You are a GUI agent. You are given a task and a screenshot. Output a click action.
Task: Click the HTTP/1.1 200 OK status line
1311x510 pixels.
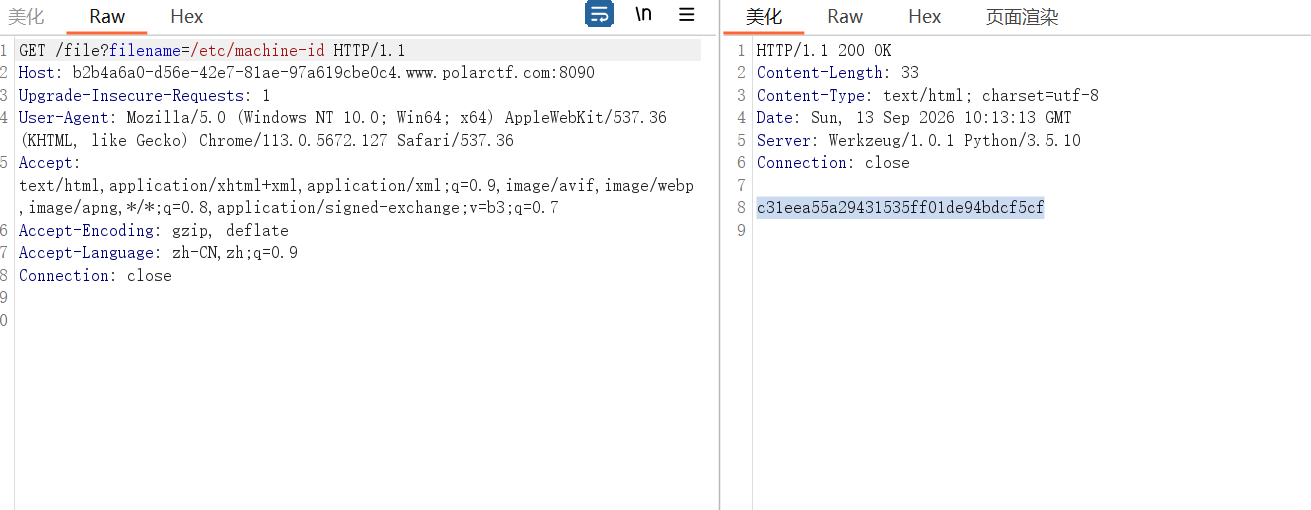tap(824, 50)
